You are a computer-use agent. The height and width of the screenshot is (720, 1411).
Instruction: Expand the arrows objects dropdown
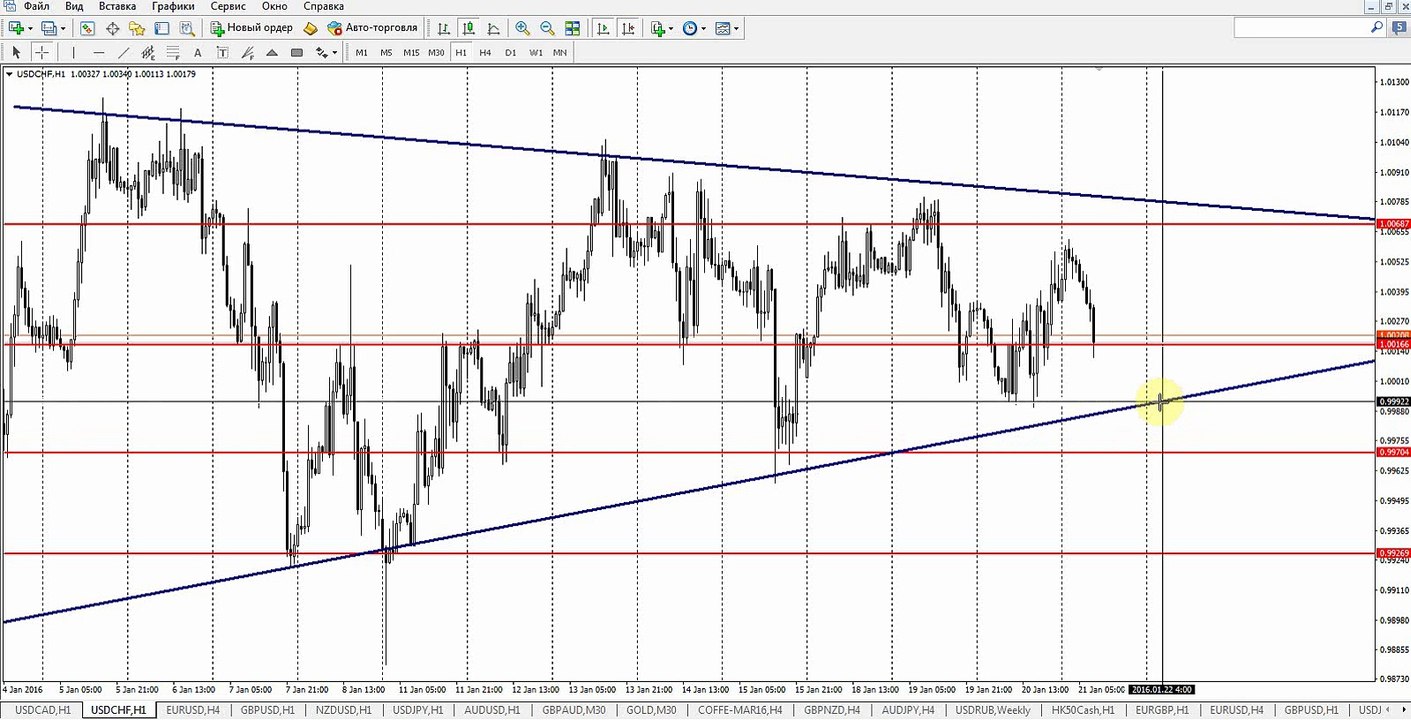click(x=333, y=52)
